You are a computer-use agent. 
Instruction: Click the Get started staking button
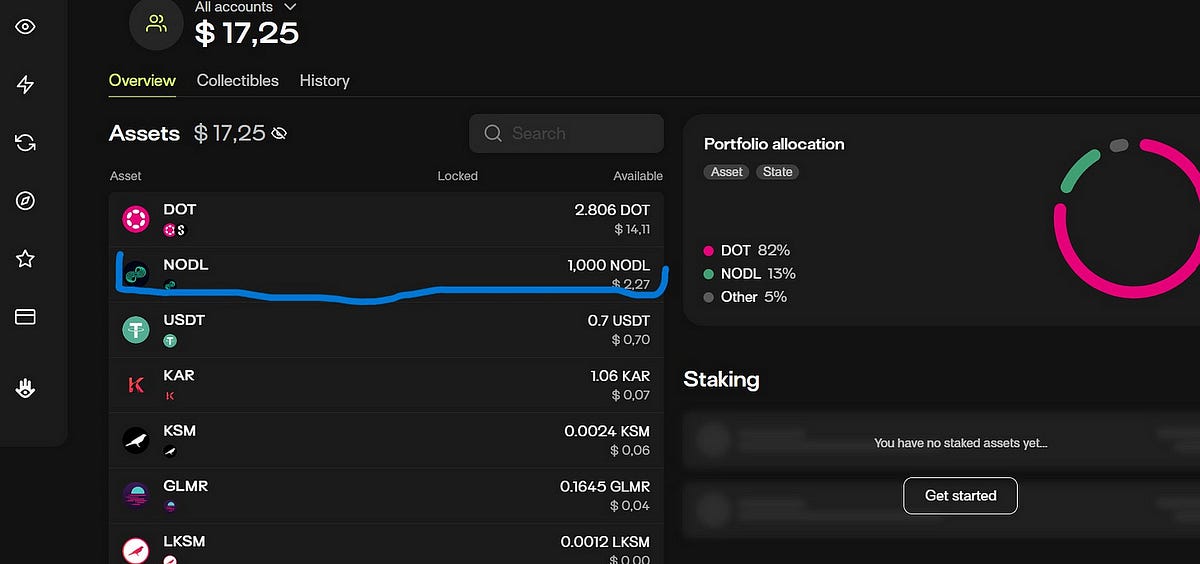(x=960, y=495)
